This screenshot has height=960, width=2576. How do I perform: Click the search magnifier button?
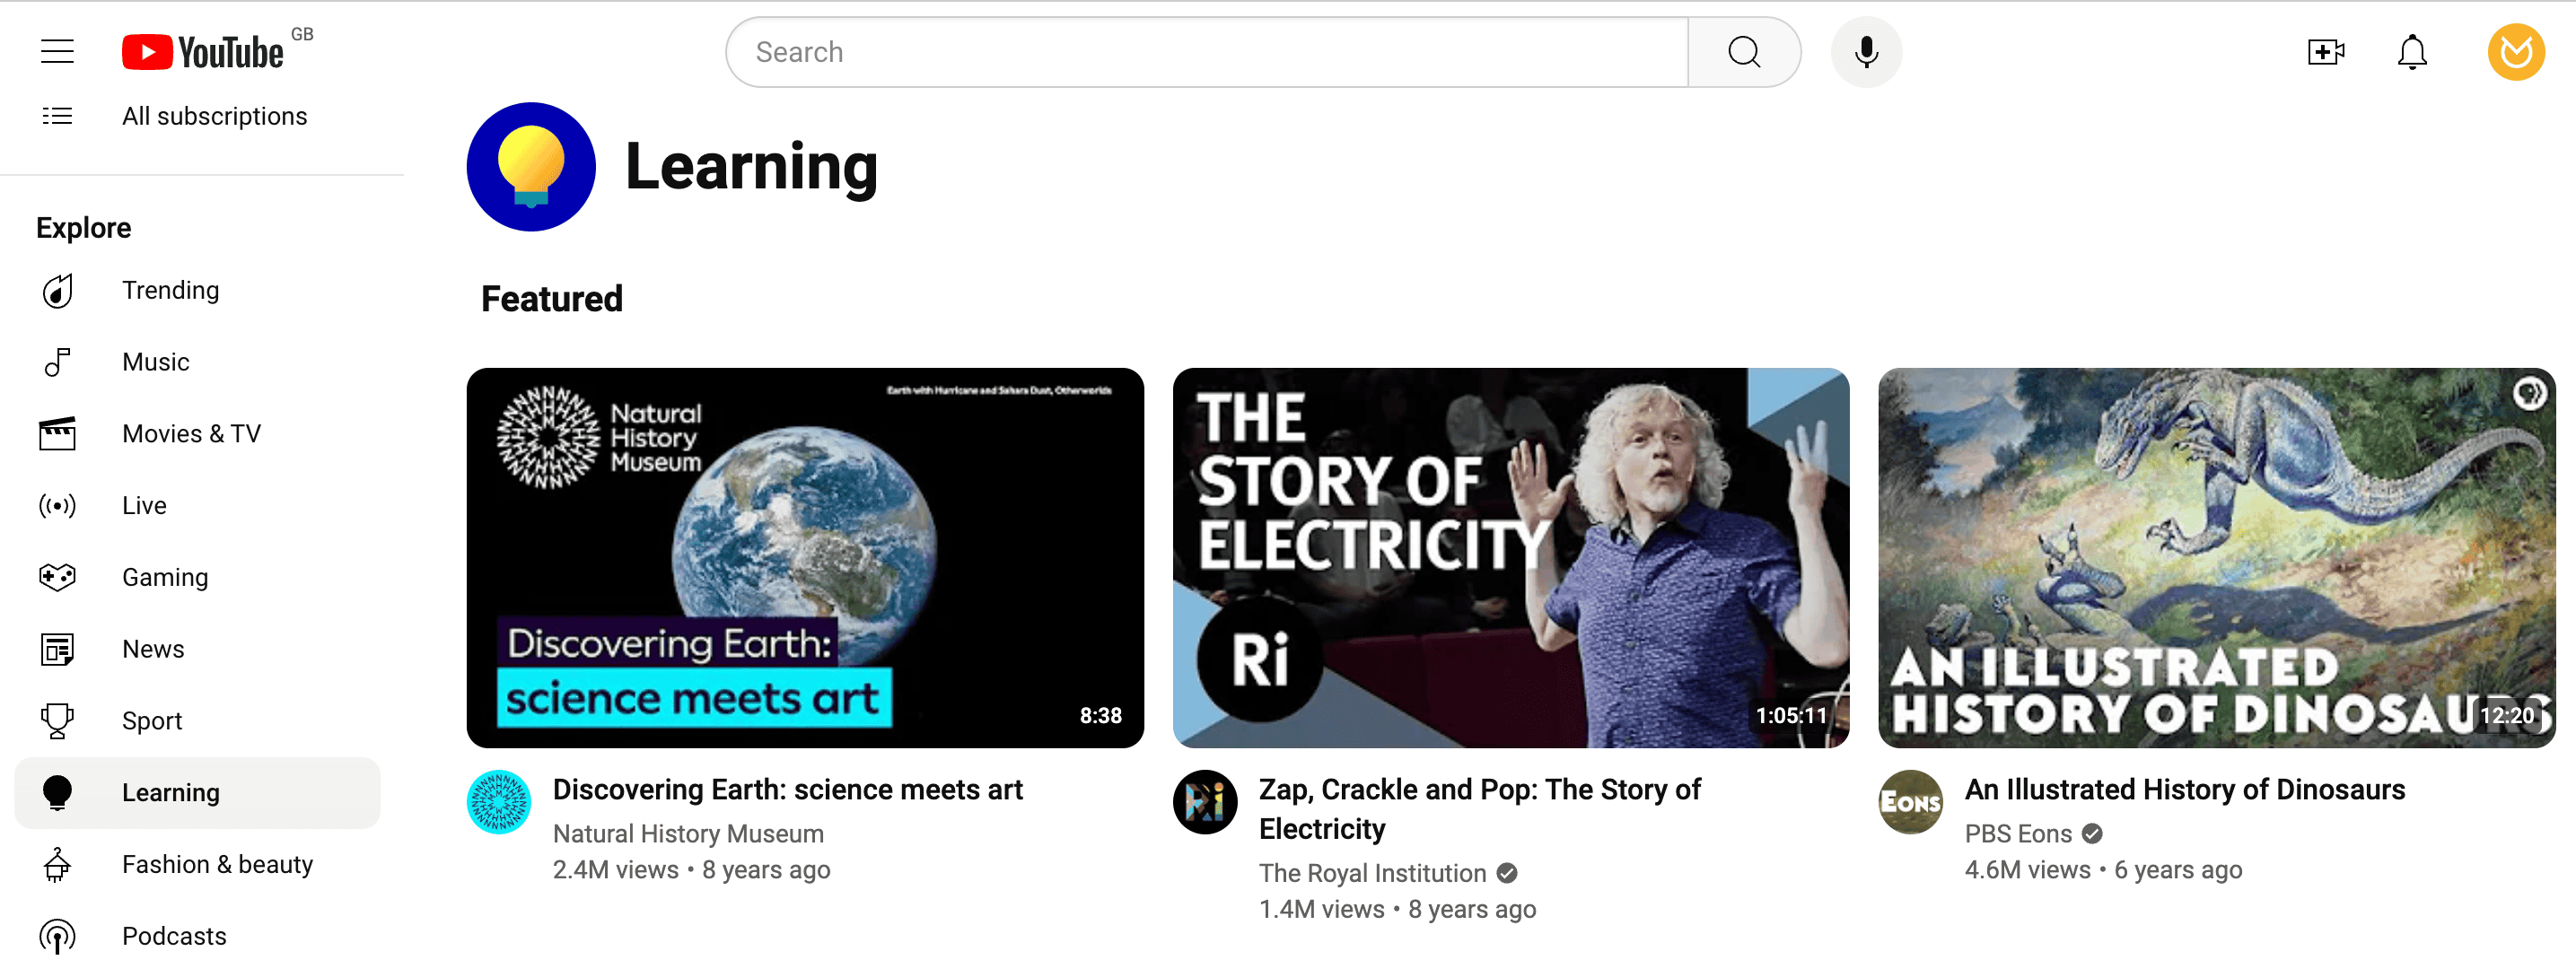[x=1743, y=52]
